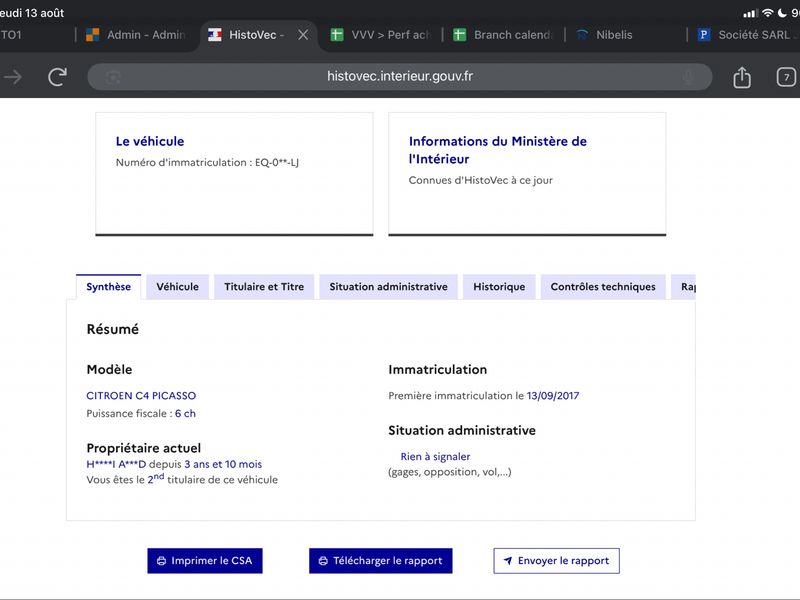
Task: Click the Imprimer le CSA button
Action: pyautogui.click(x=205, y=561)
